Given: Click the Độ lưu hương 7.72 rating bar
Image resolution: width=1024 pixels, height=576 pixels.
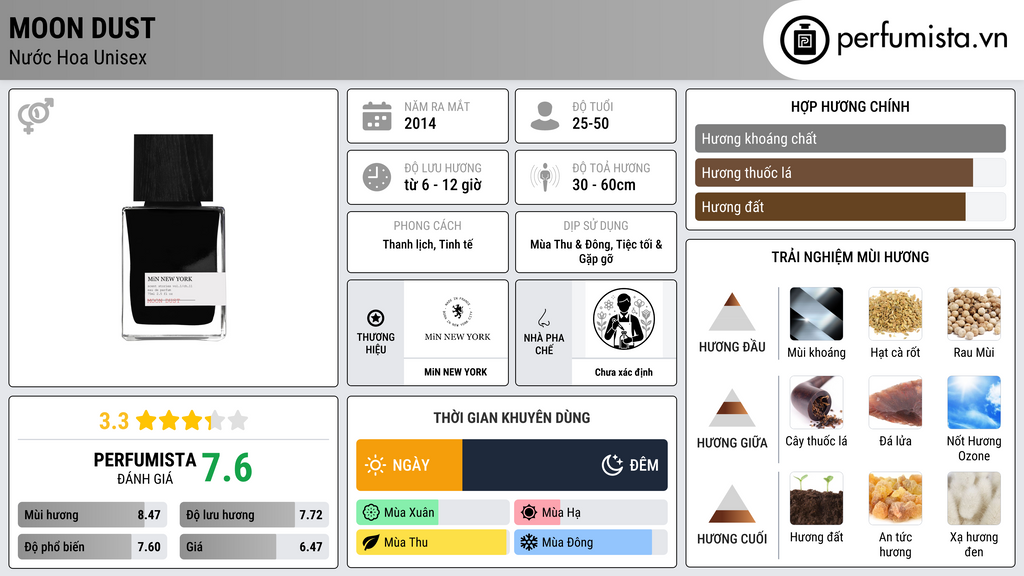Looking at the screenshot, I should pyautogui.click(x=254, y=515).
